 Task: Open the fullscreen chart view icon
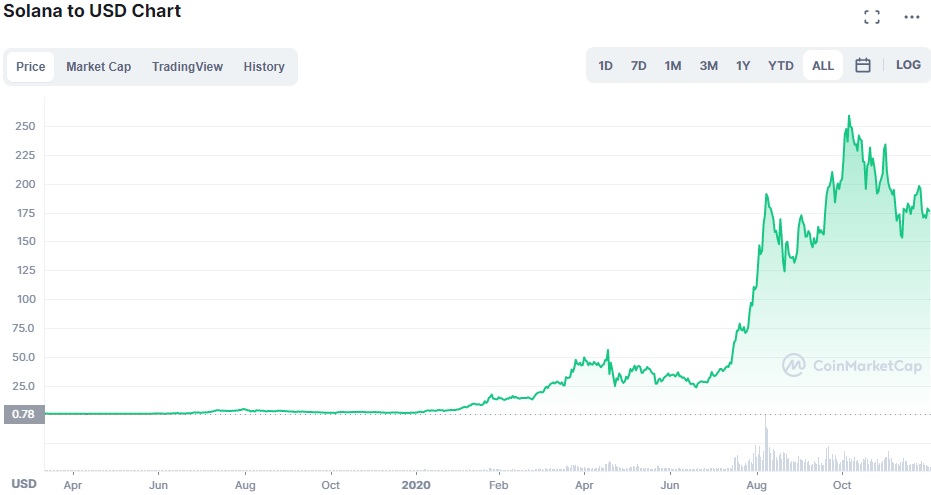872,17
